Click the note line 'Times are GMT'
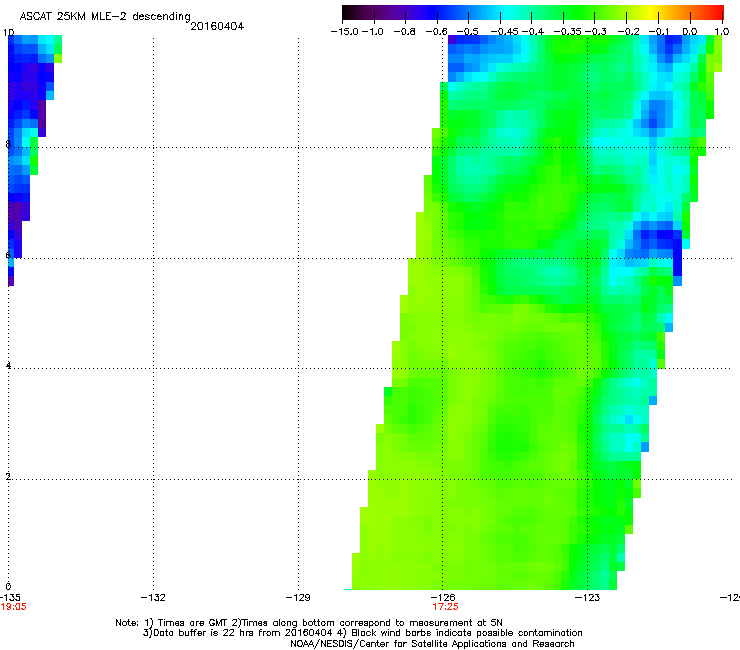The image size is (740, 650). point(192,623)
